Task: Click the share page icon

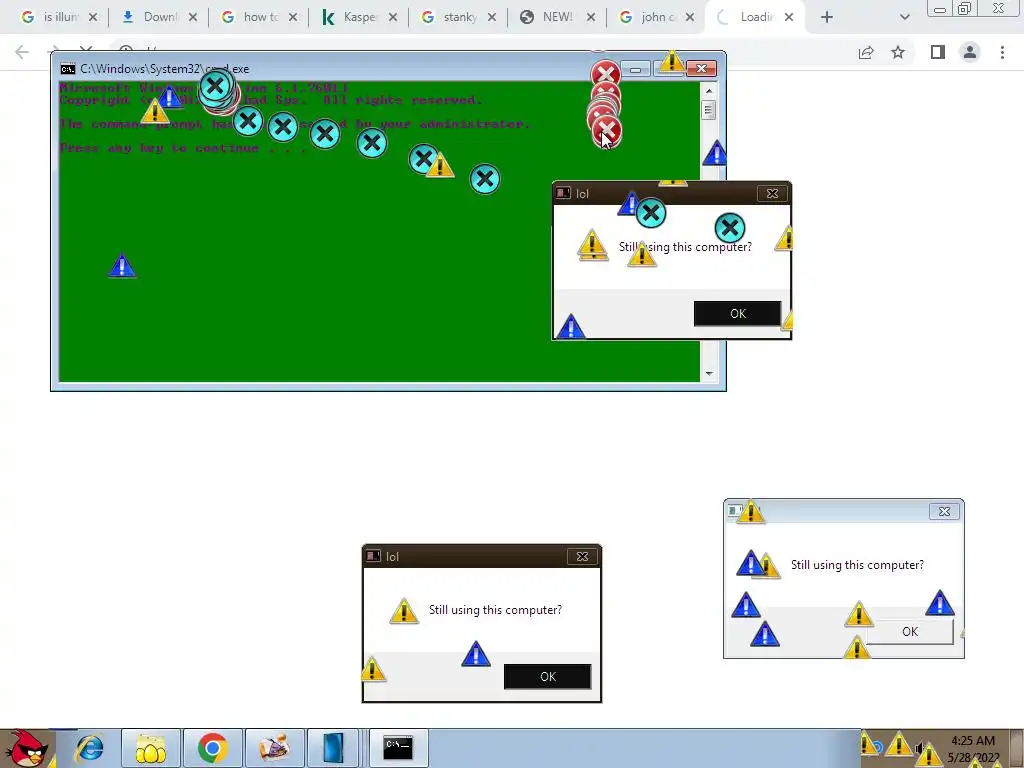Action: click(866, 52)
